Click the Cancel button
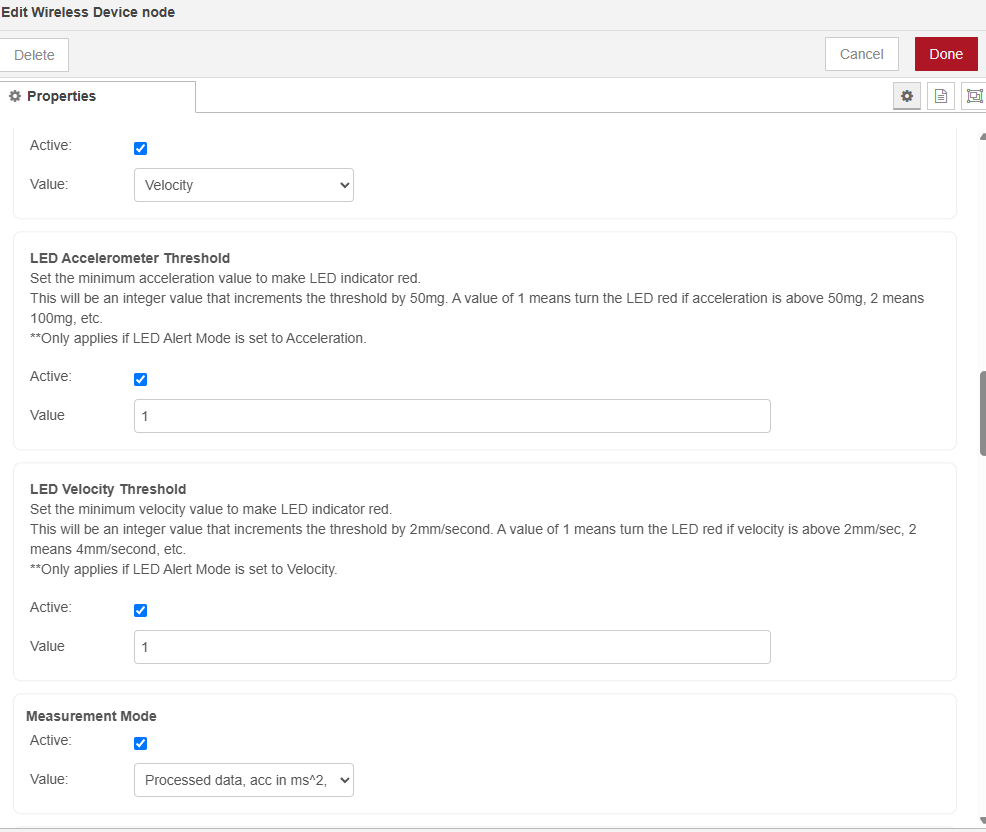This screenshot has height=832, width=986. (x=861, y=54)
